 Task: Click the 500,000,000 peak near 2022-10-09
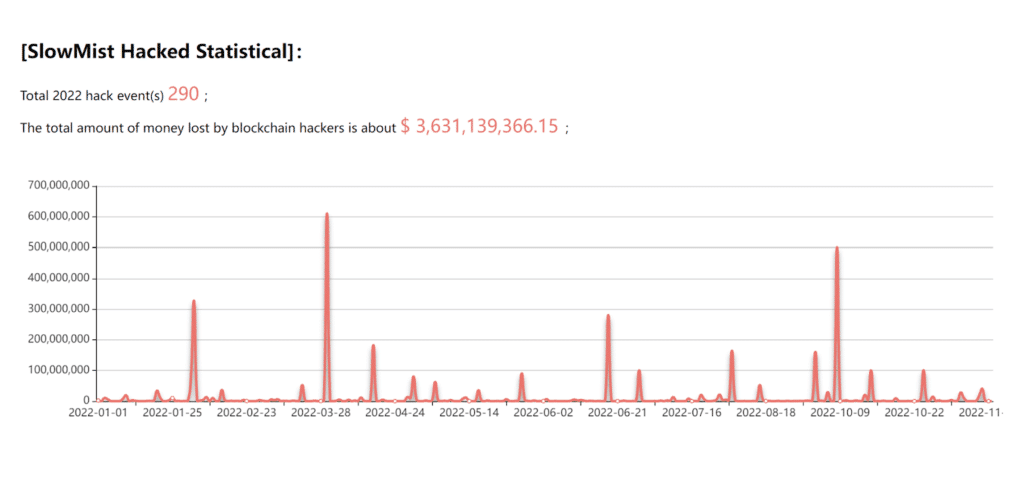pyautogui.click(x=836, y=249)
